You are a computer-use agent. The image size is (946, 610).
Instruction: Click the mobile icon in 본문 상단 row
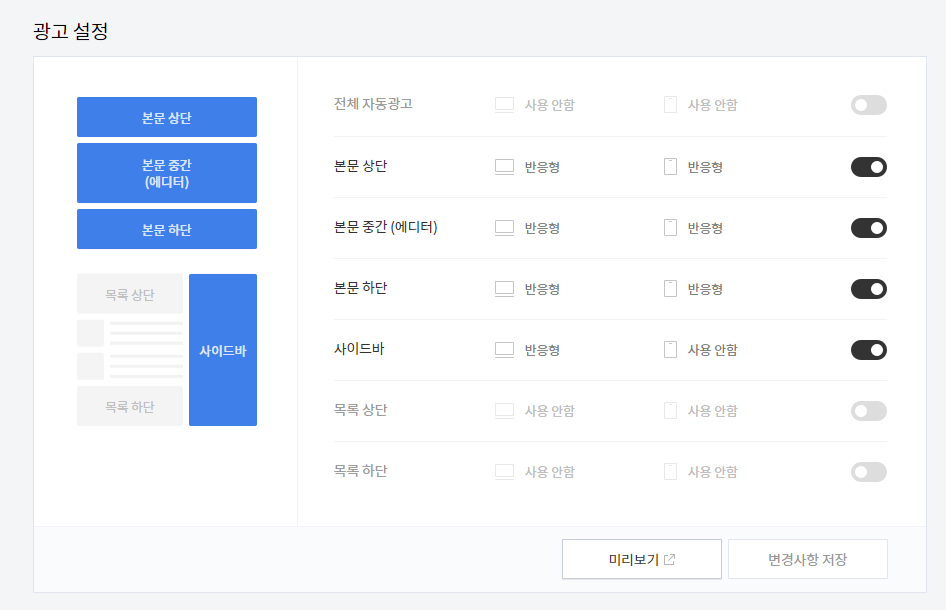tap(670, 167)
